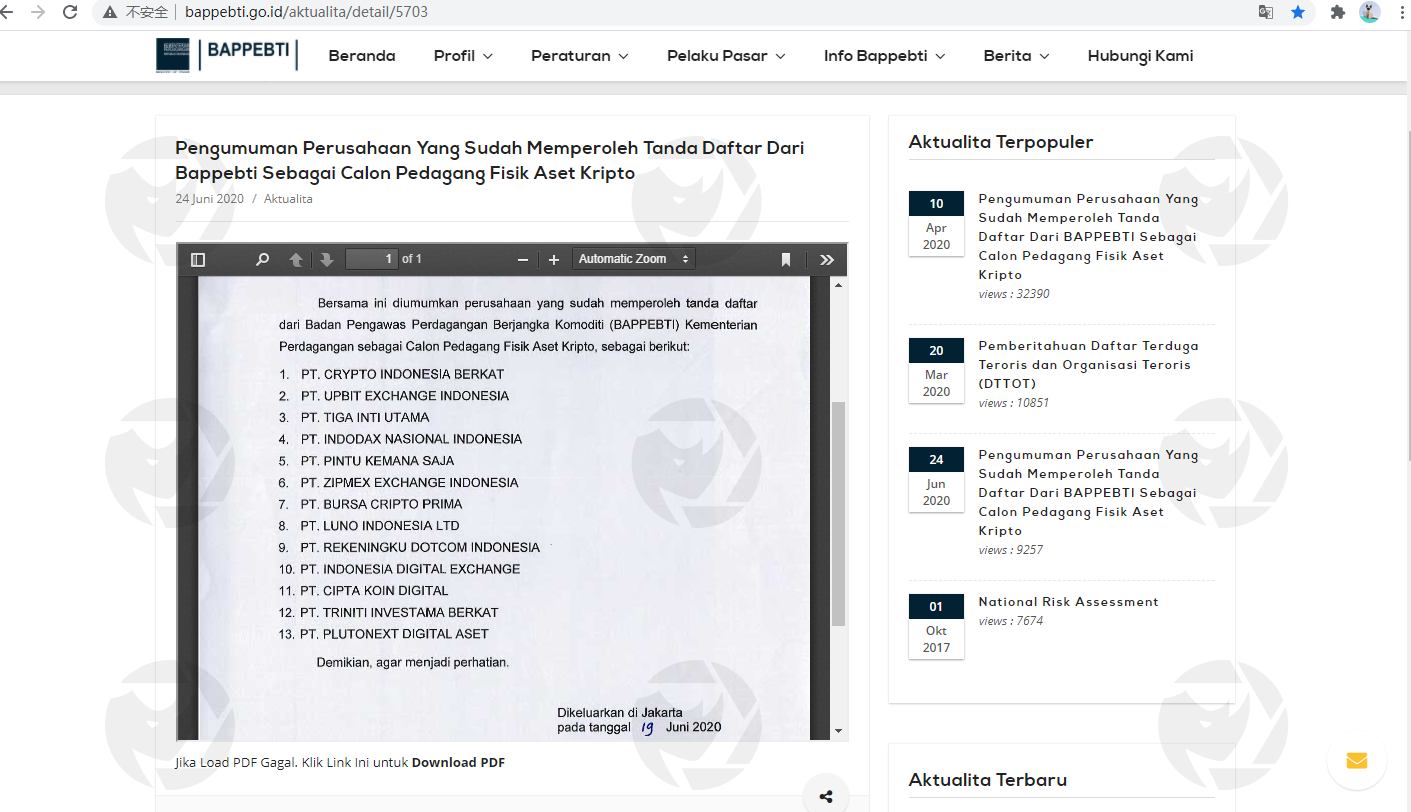Zoom out the PDF with minus
The height and width of the screenshot is (812, 1411).
point(522,260)
